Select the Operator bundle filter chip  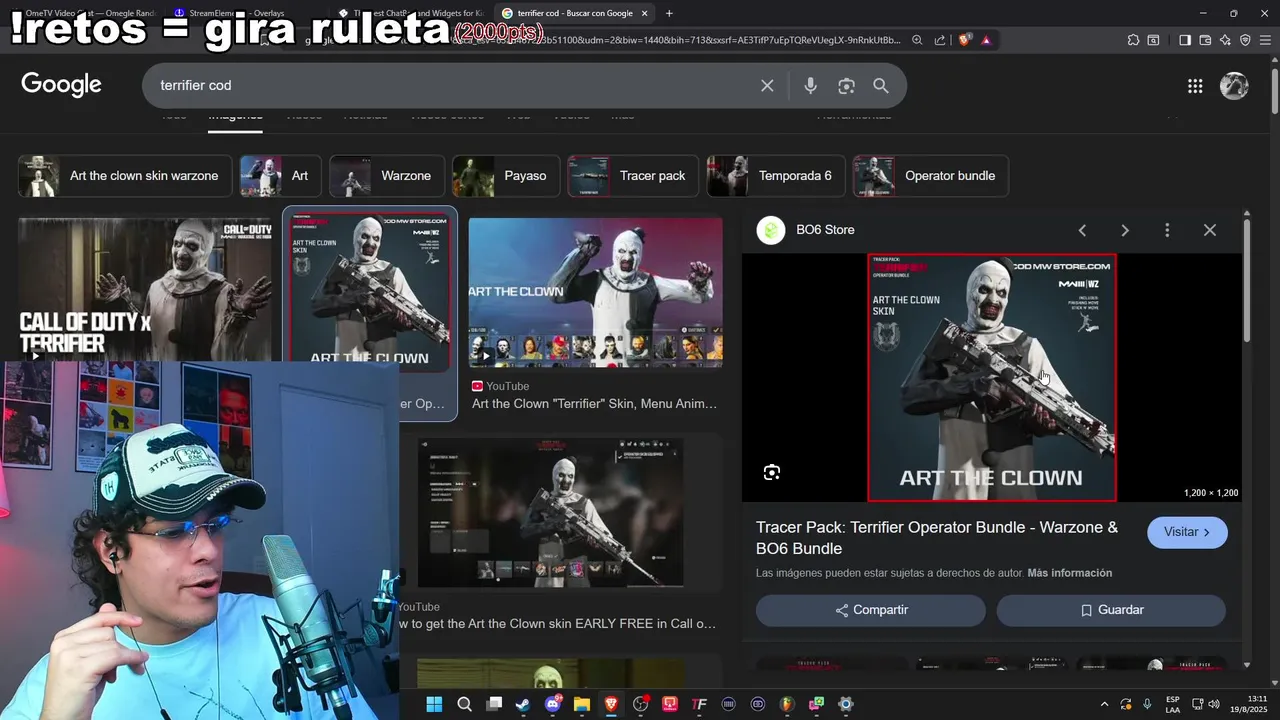(930, 176)
